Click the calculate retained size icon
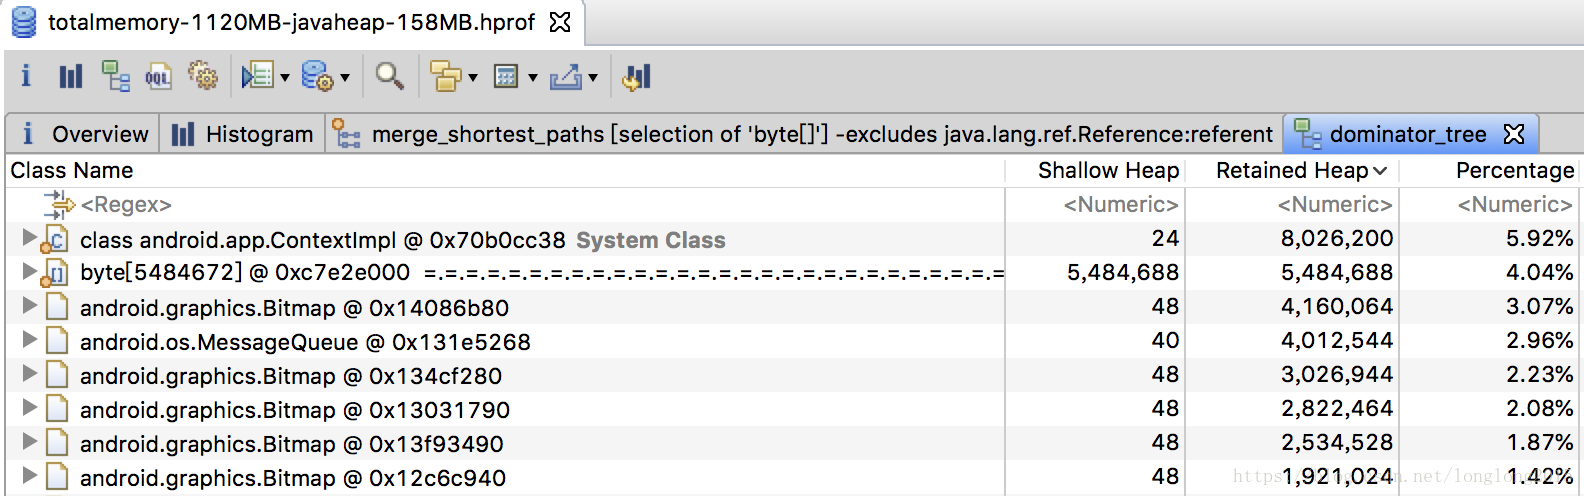1584x496 pixels. (x=507, y=77)
